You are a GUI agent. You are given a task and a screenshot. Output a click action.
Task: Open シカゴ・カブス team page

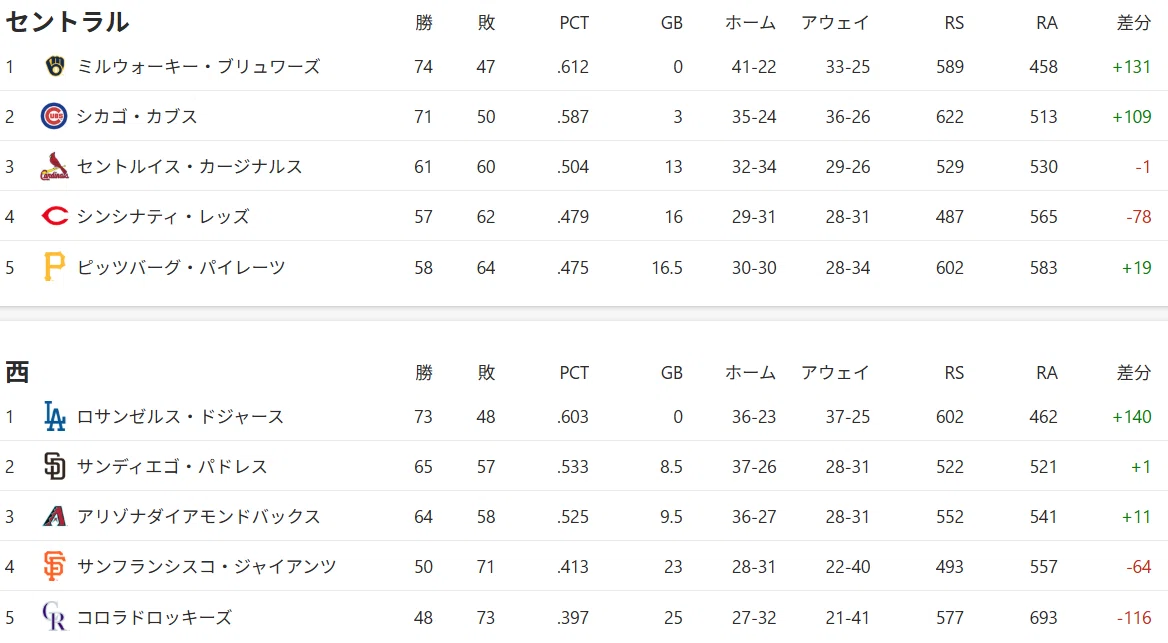(x=137, y=116)
